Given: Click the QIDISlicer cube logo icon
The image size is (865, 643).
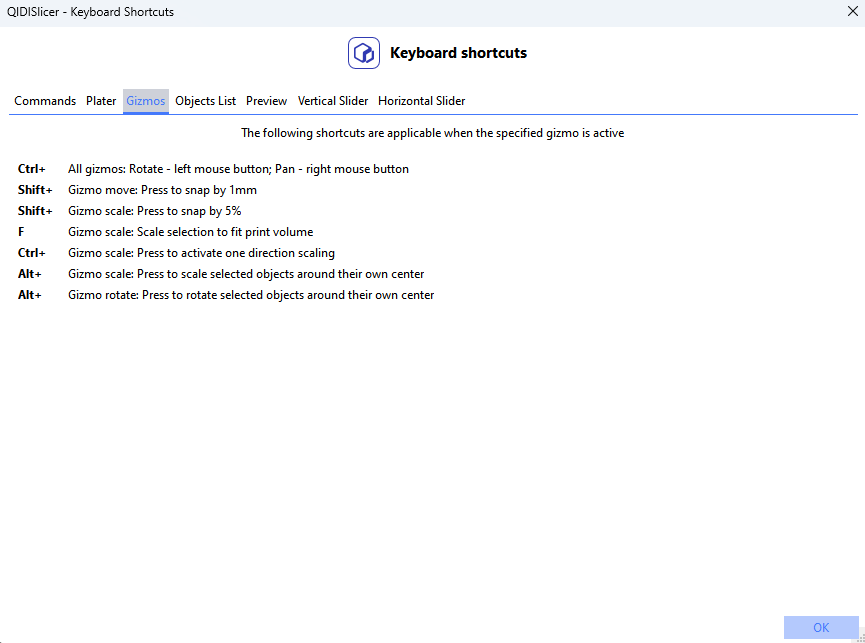Looking at the screenshot, I should point(364,53).
